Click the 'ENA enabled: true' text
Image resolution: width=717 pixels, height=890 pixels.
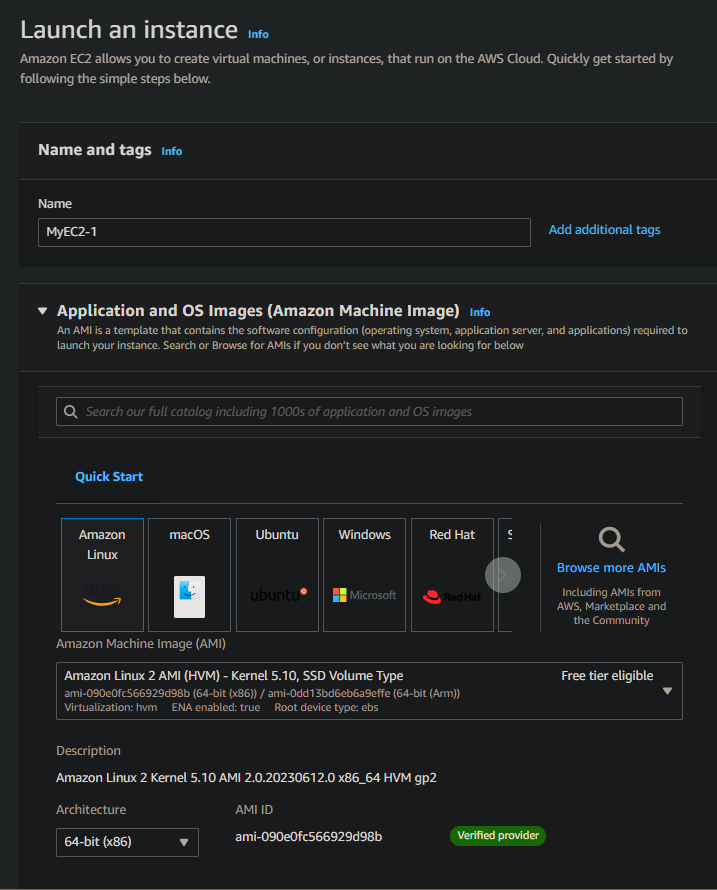216,707
